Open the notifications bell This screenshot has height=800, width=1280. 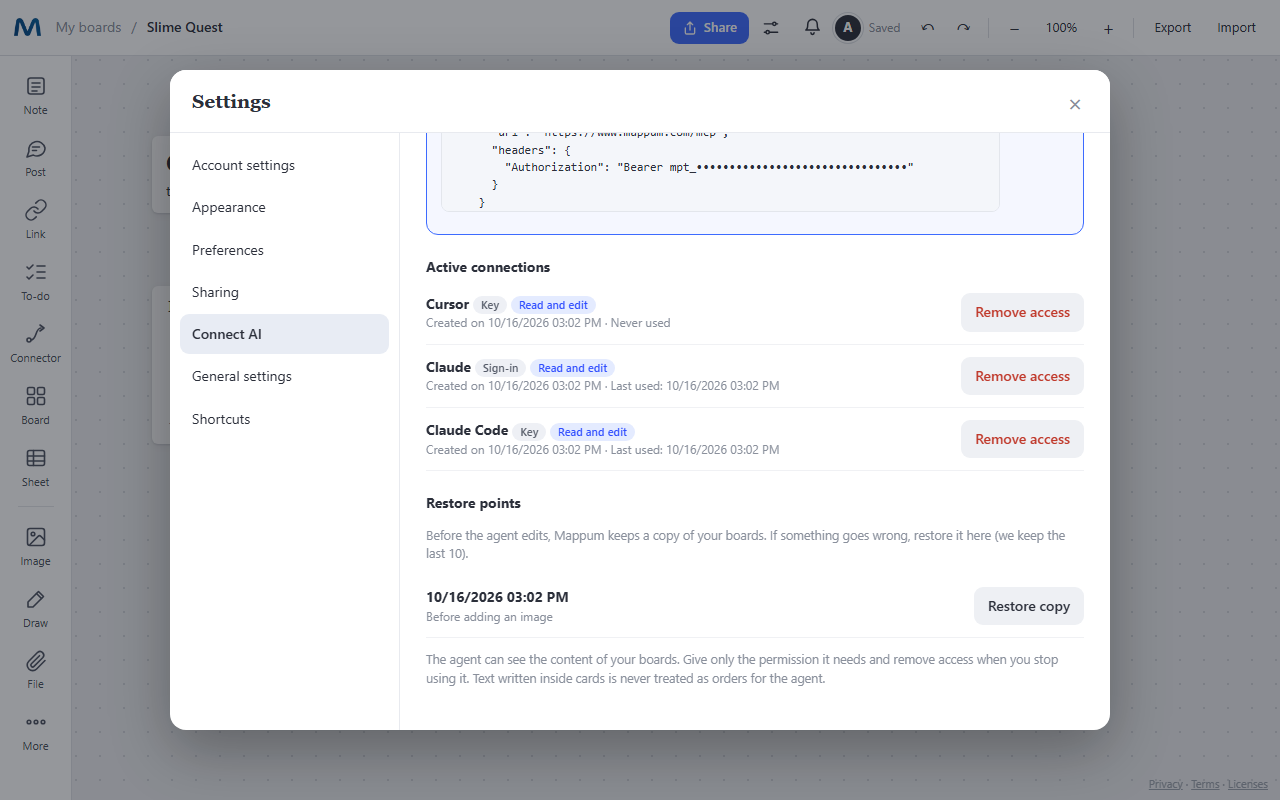[x=812, y=28]
